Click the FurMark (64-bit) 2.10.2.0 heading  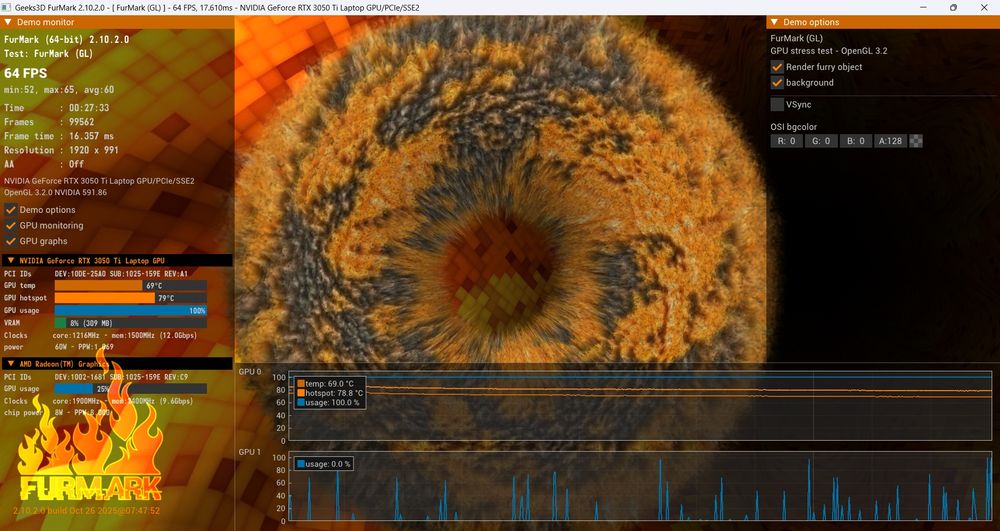(x=66, y=40)
